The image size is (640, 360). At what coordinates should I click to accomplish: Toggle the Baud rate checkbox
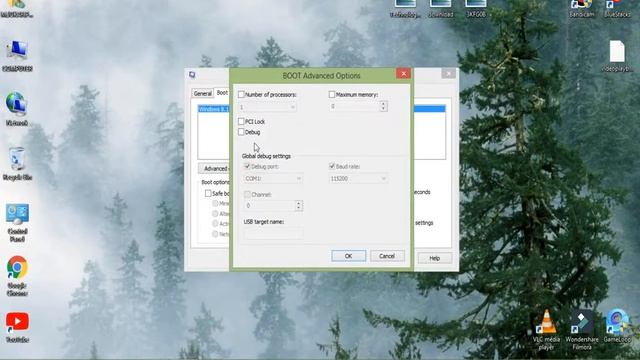click(x=332, y=167)
